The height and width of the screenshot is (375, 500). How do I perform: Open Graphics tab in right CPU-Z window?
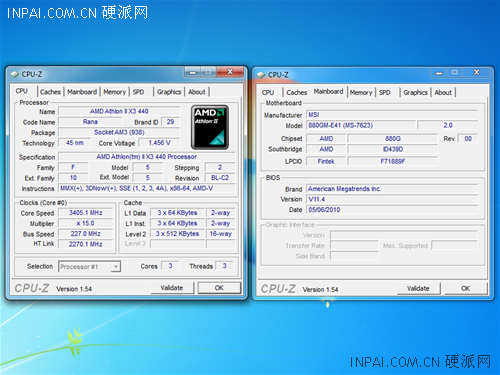point(415,92)
